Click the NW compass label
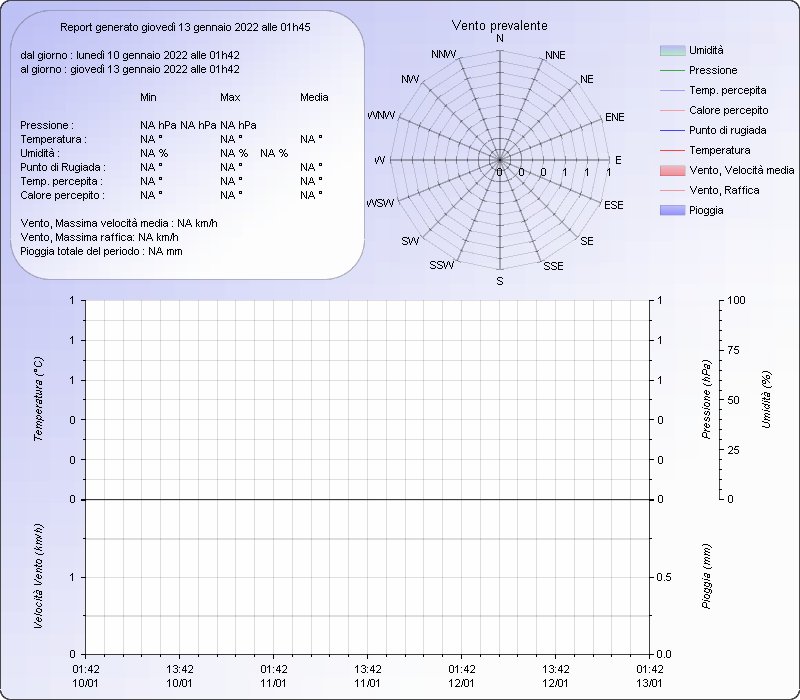The height and width of the screenshot is (700, 800). 410,80
